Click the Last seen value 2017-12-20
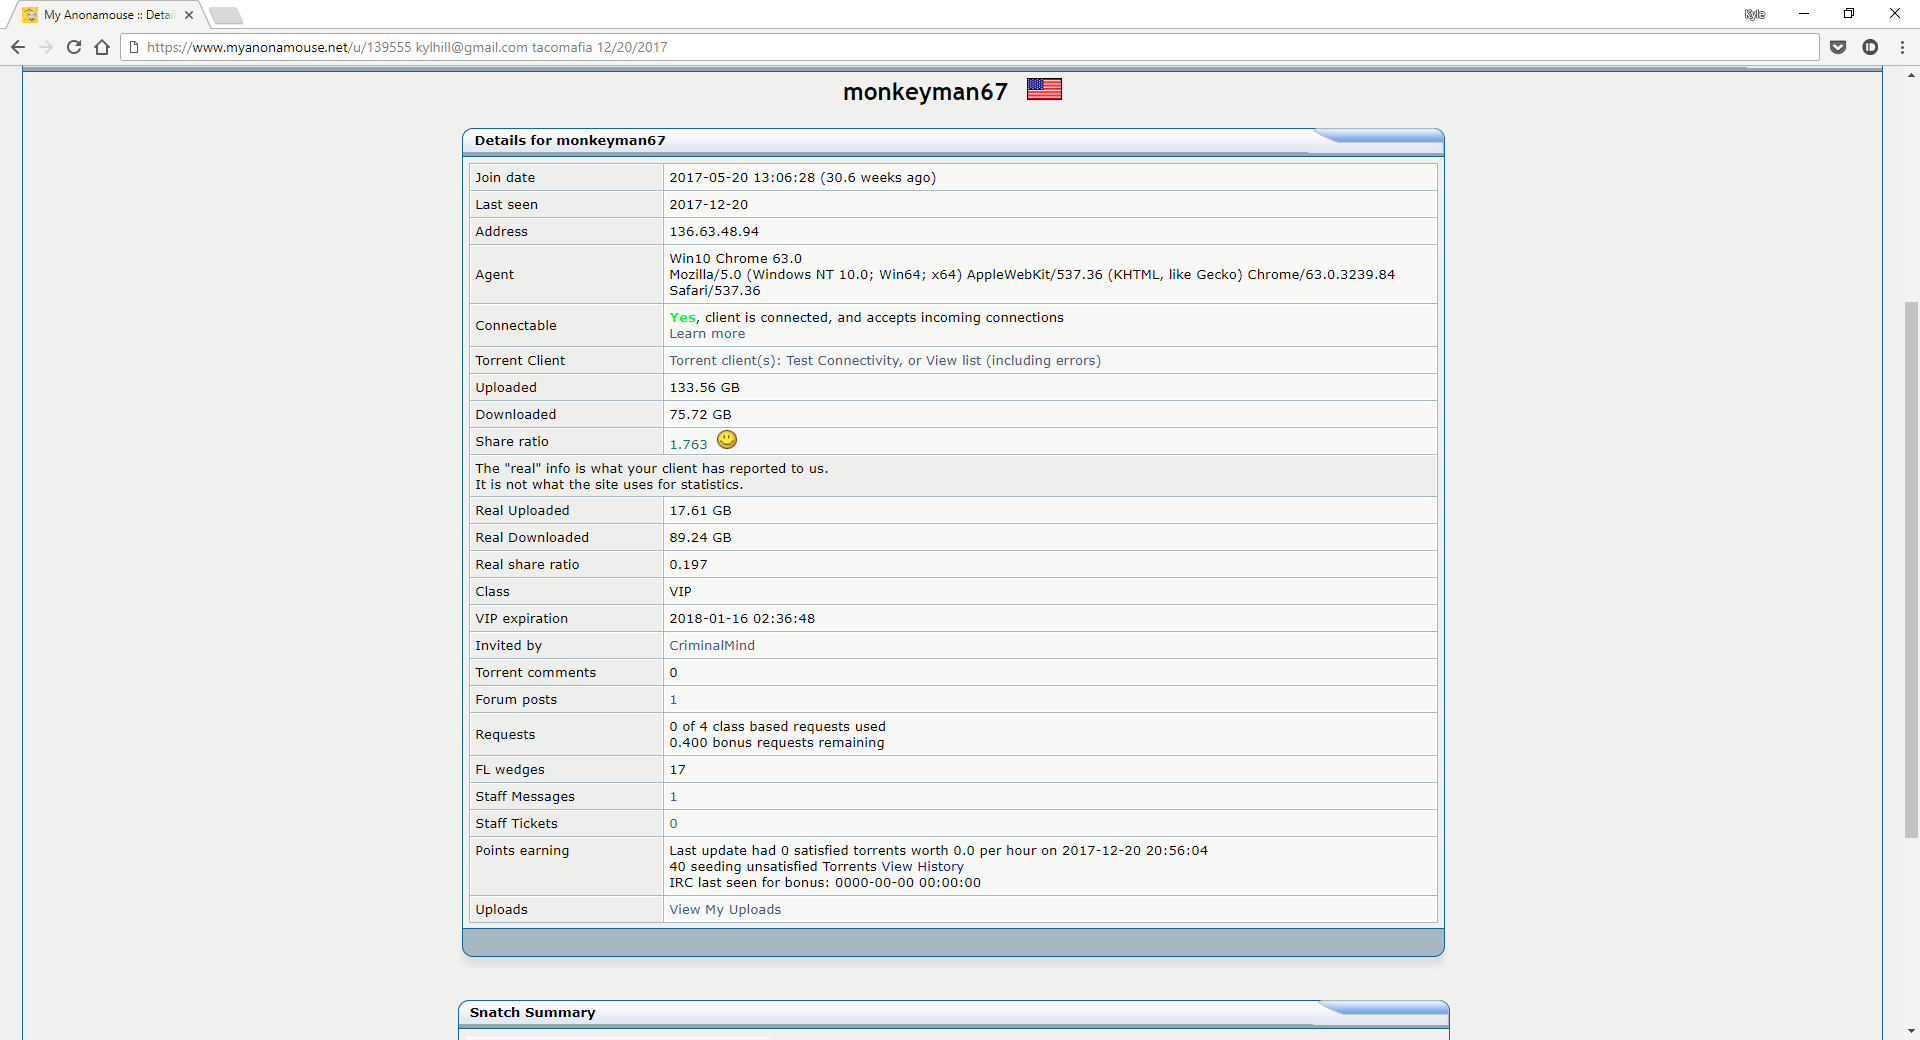Image resolution: width=1920 pixels, height=1040 pixels. (709, 205)
